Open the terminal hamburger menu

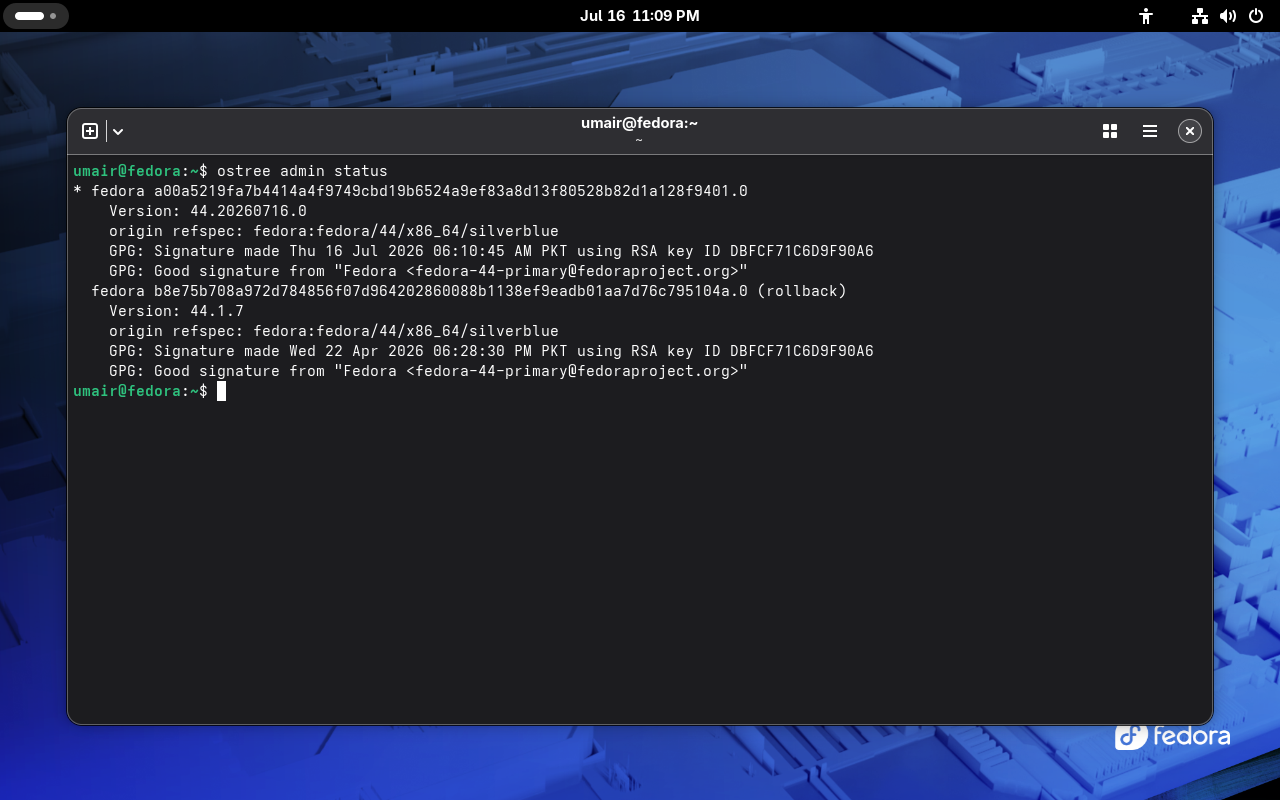pyautogui.click(x=1150, y=131)
